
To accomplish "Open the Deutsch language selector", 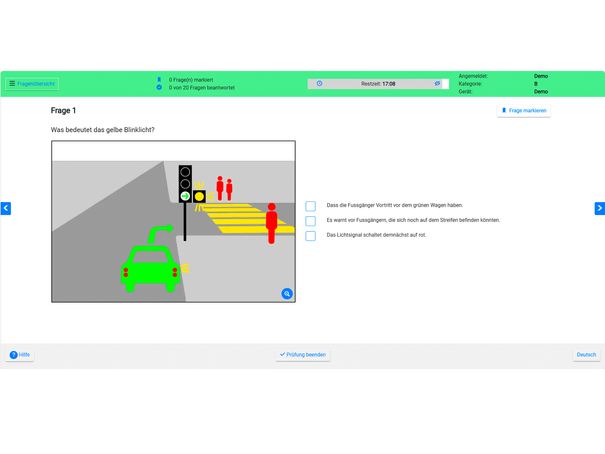I will point(586,355).
